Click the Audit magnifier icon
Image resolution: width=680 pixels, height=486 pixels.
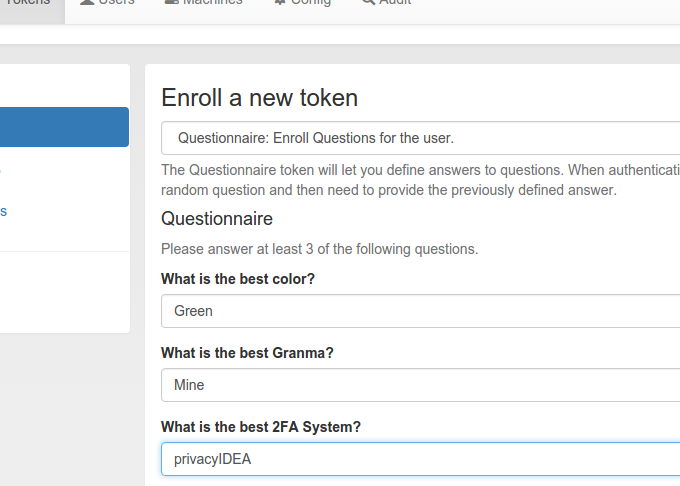[369, 2]
